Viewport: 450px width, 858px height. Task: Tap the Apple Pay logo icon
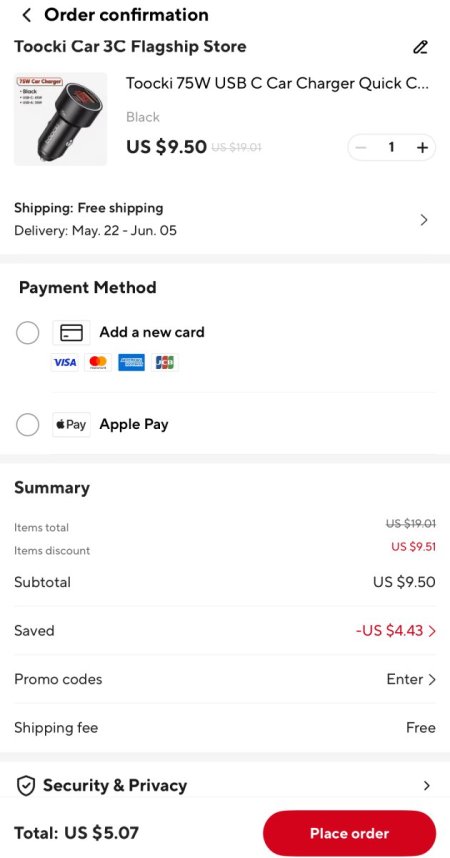tap(71, 425)
